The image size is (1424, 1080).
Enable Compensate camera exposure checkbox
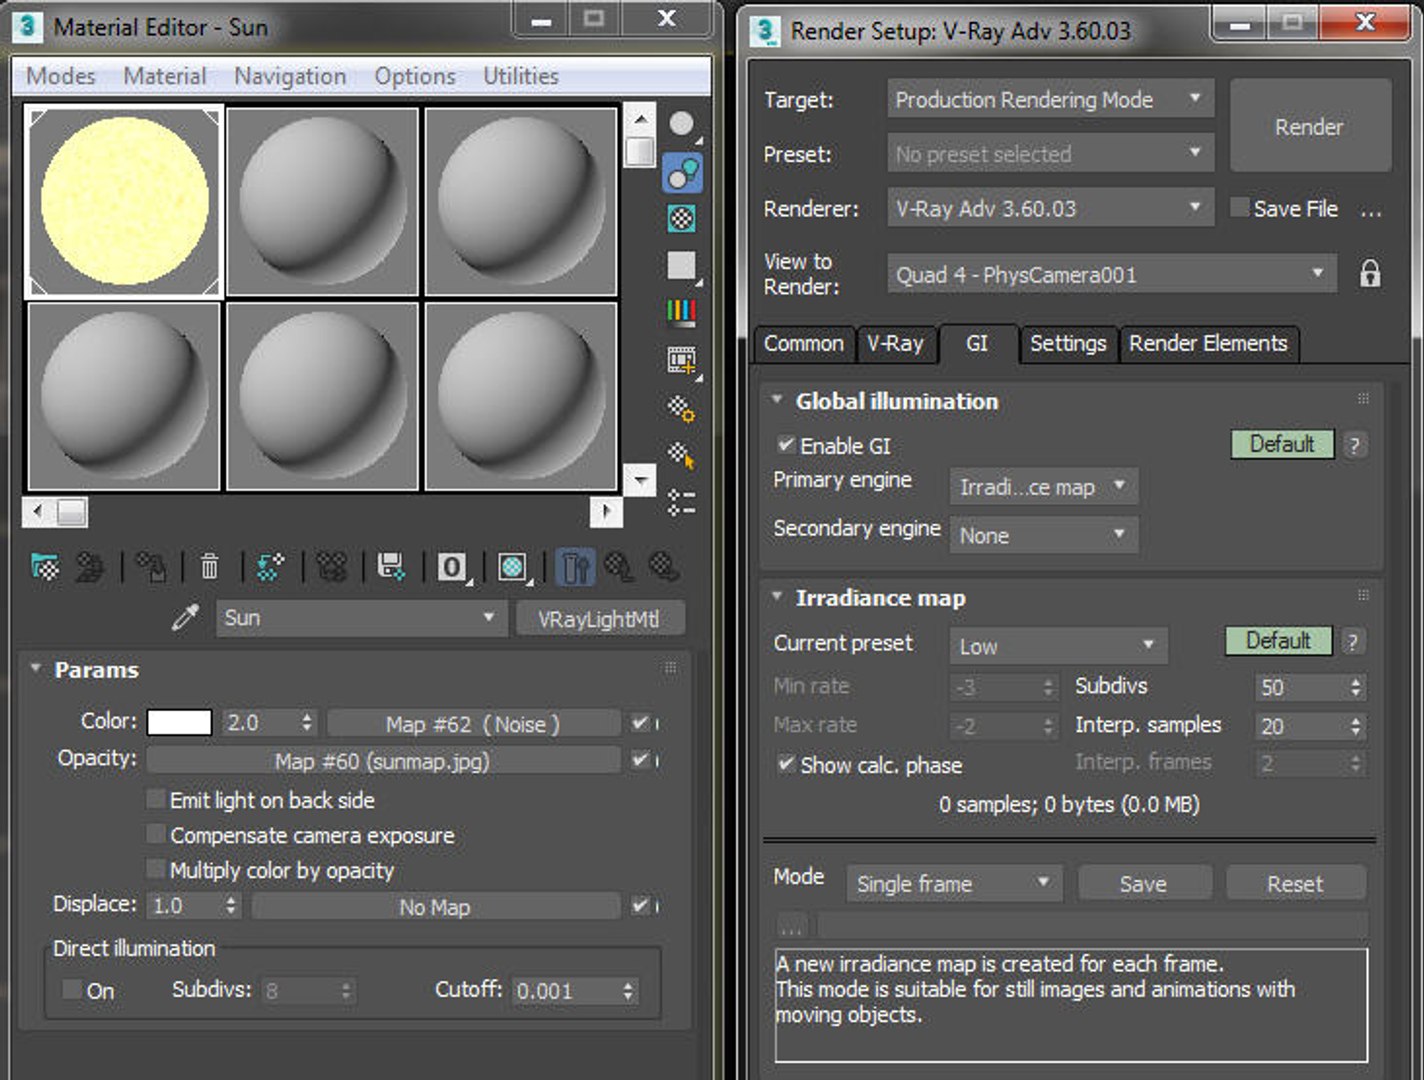coord(156,833)
